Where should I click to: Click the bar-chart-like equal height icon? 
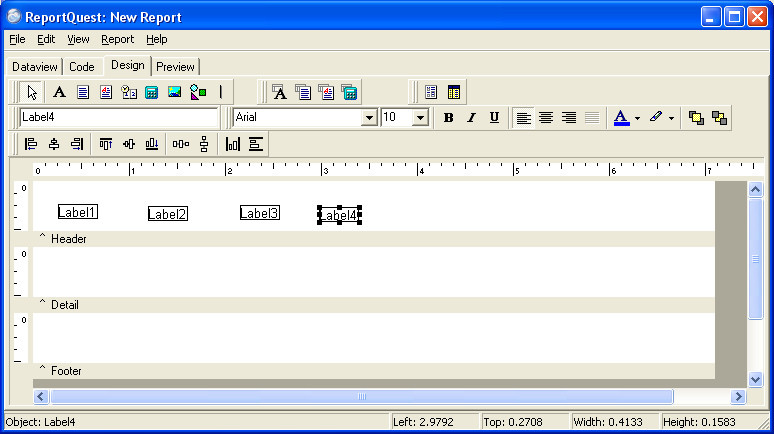[232, 144]
